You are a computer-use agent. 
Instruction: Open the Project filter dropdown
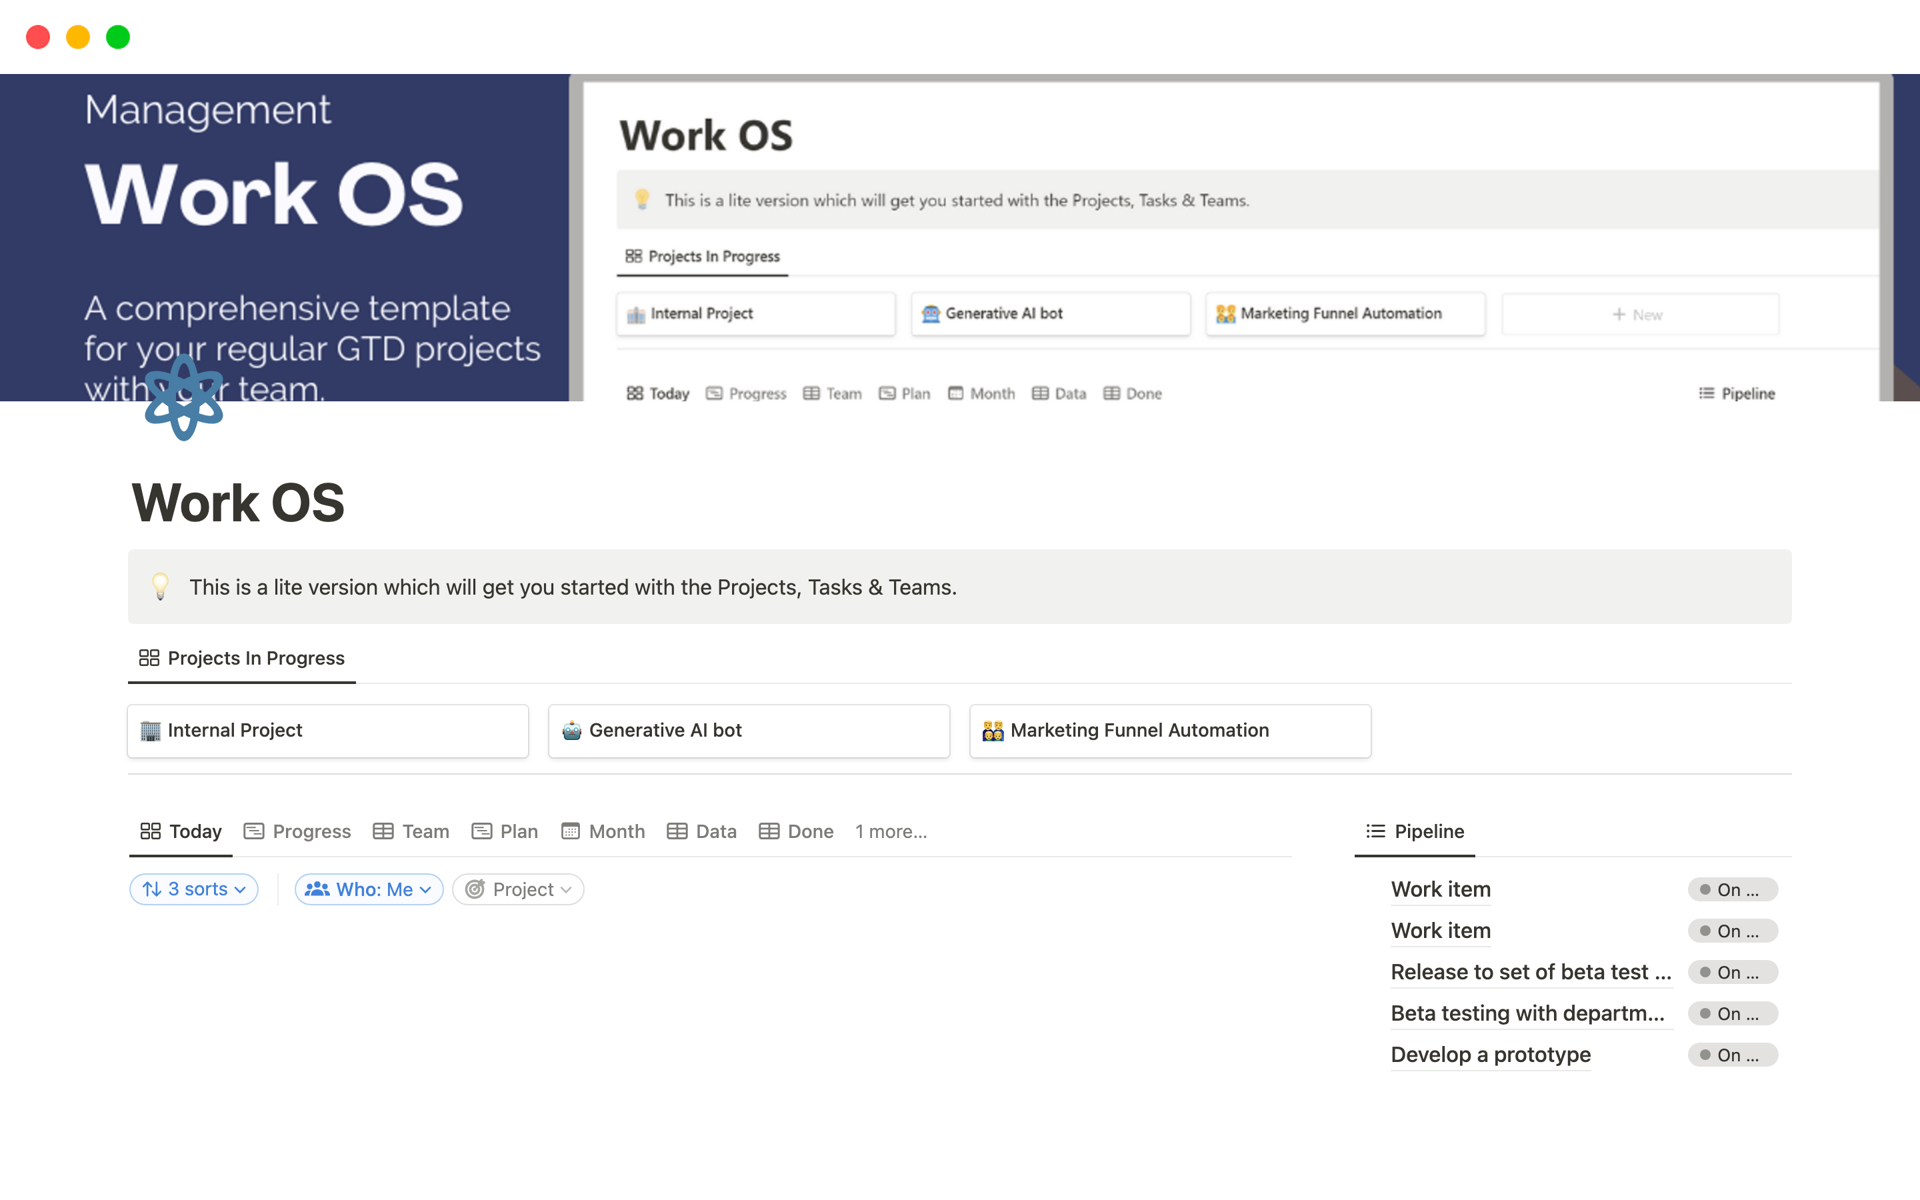518,889
